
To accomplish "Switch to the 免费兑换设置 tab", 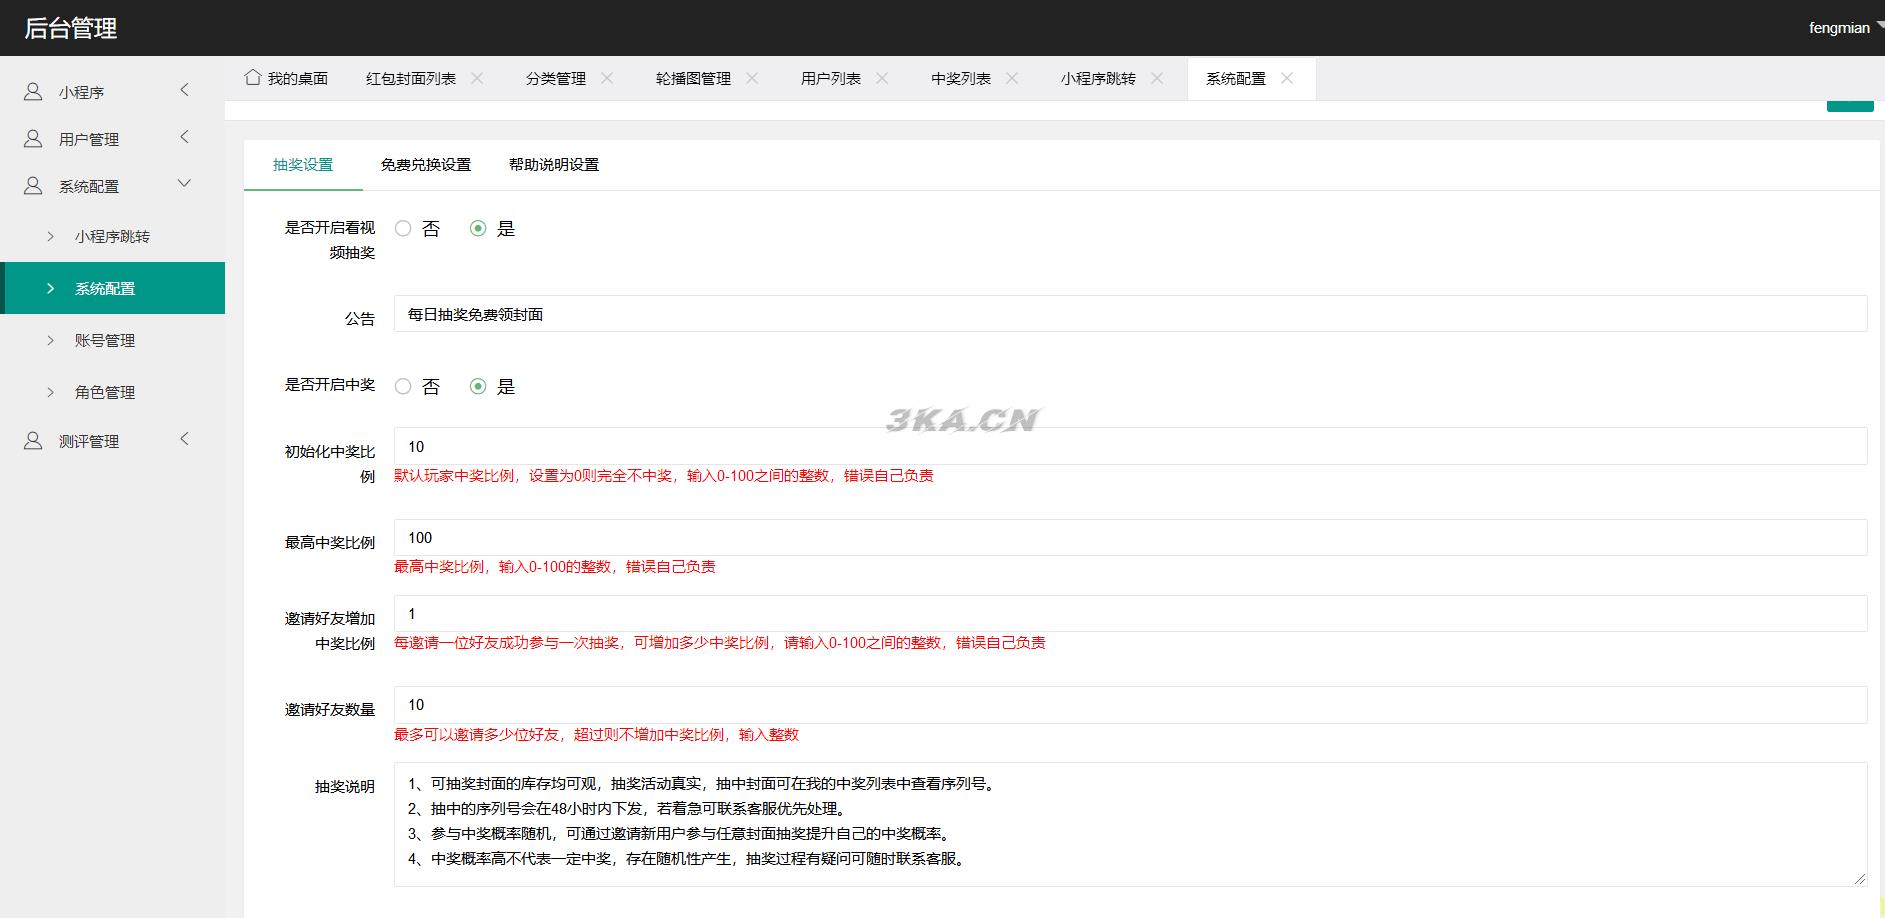I will pos(425,165).
